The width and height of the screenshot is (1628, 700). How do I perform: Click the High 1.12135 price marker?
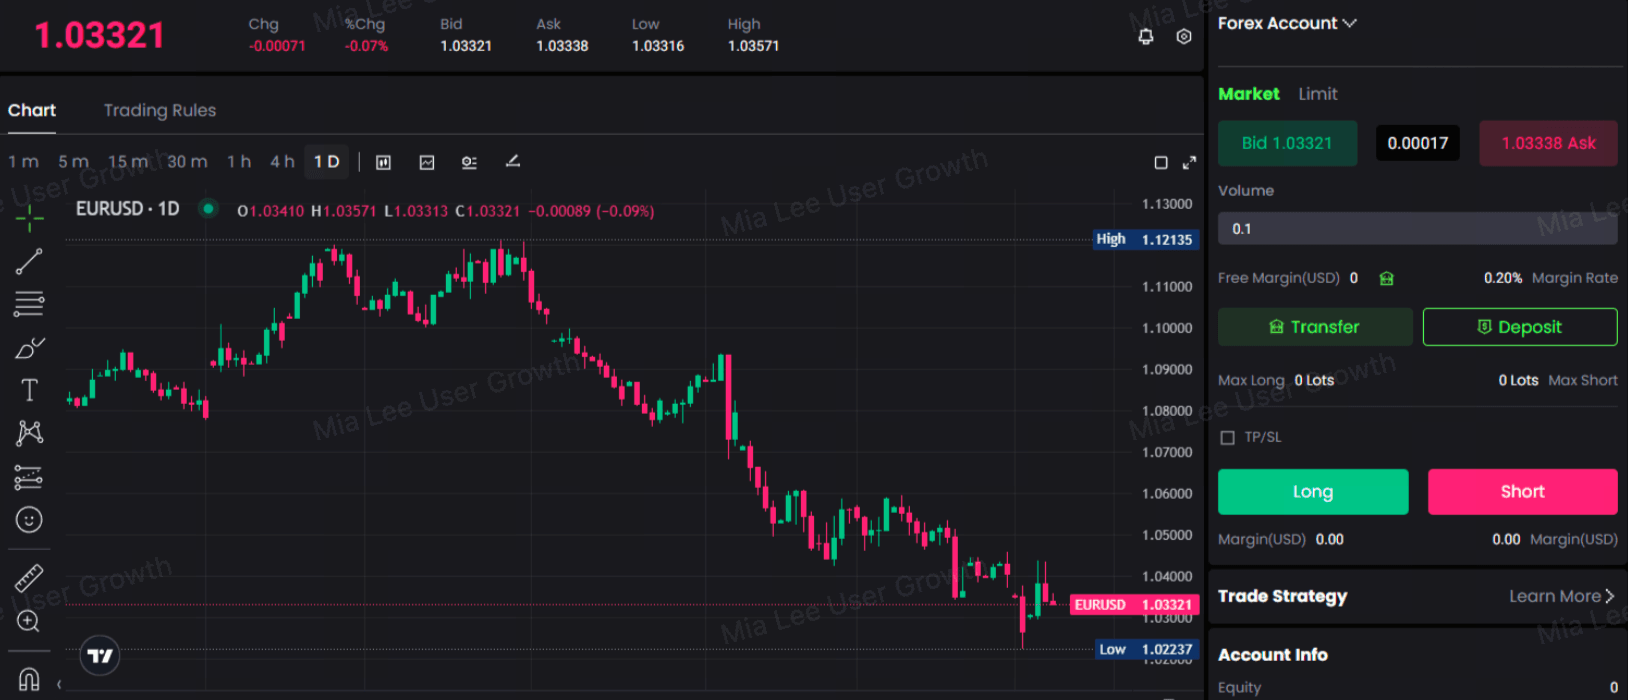click(x=1144, y=240)
